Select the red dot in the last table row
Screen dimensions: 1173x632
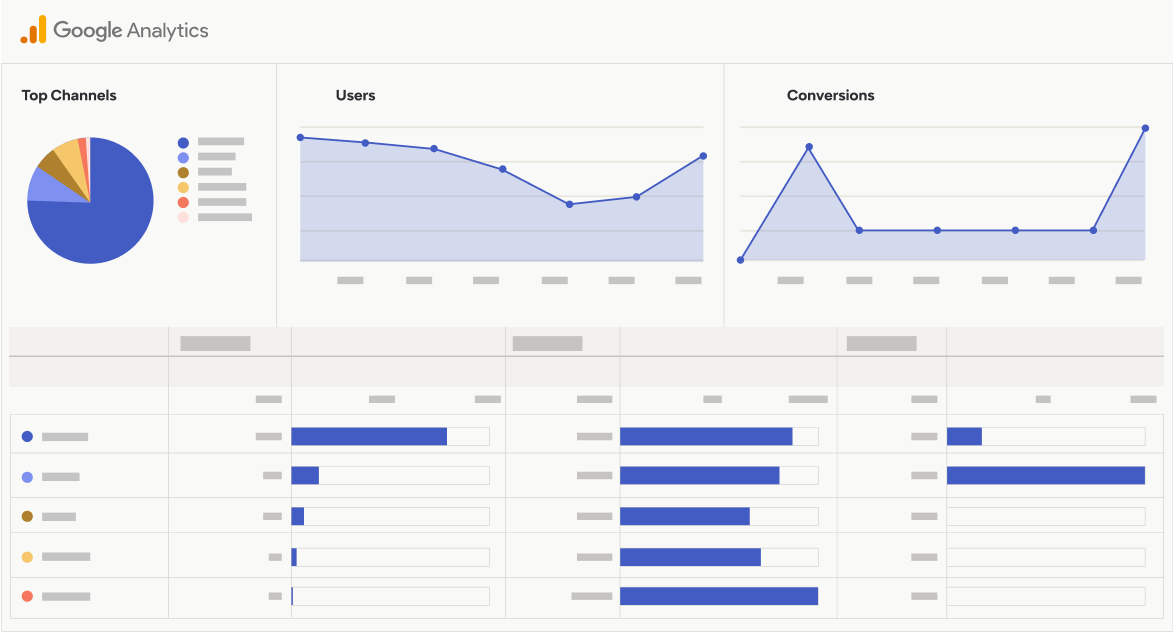tap(27, 596)
